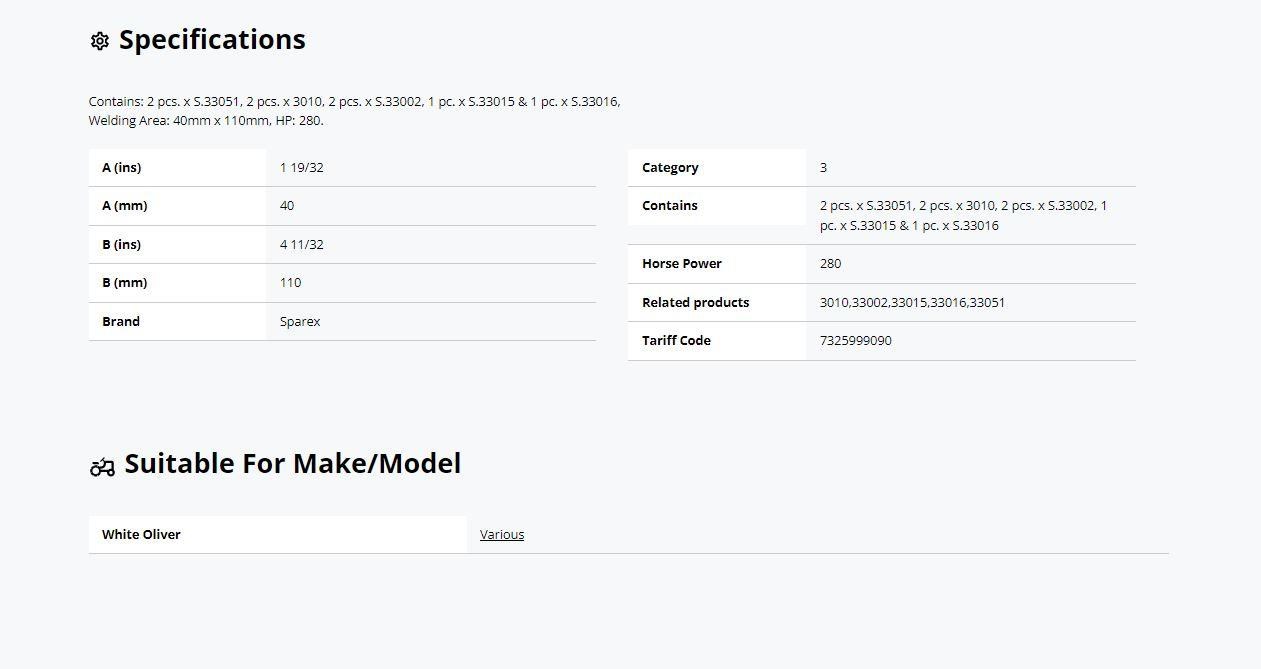Click the Welding Area description text line
The height and width of the screenshot is (669, 1261).
tap(206, 121)
